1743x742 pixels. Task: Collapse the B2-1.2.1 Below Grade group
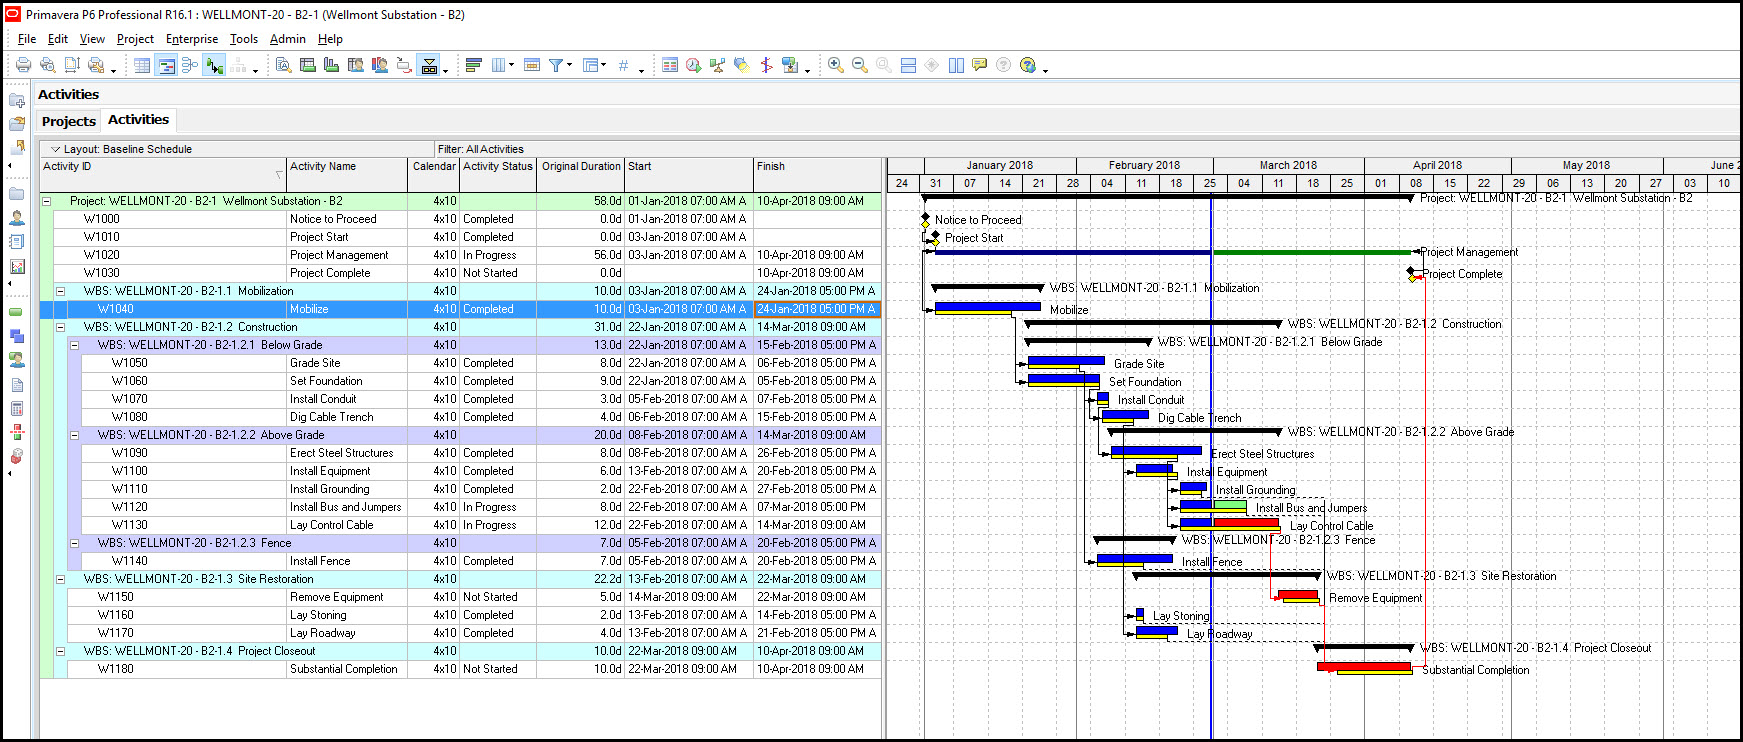[74, 345]
